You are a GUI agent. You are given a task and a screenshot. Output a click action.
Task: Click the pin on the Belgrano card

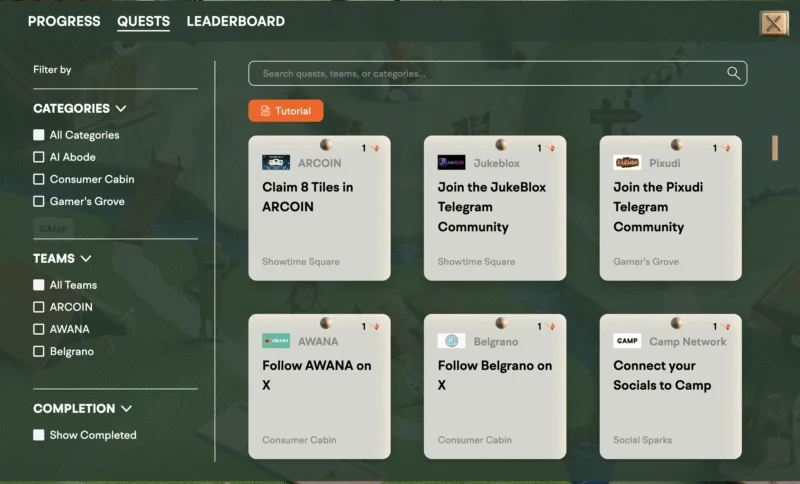pyautogui.click(x=501, y=323)
